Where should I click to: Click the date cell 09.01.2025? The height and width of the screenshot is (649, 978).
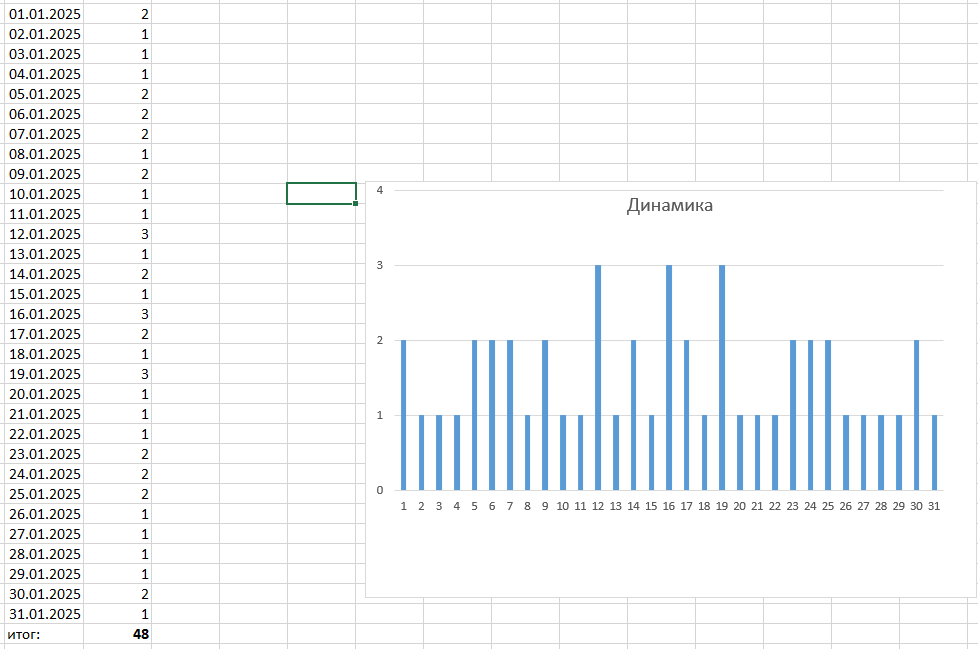point(44,173)
